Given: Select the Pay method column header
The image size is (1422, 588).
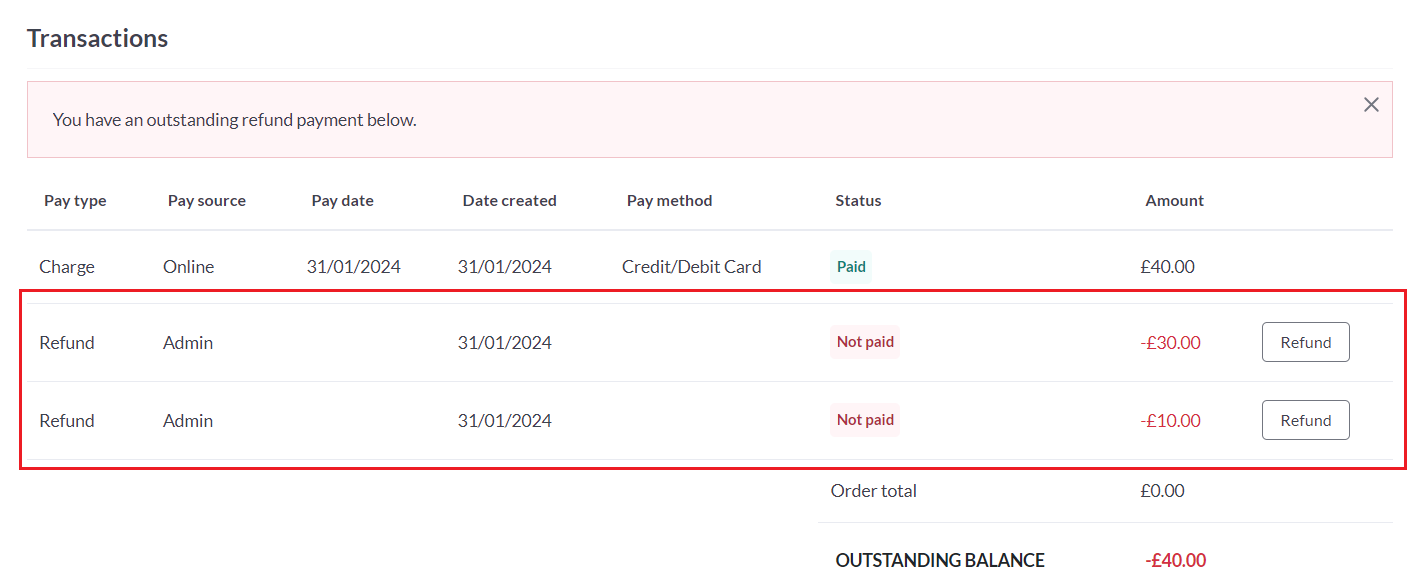Looking at the screenshot, I should (669, 200).
